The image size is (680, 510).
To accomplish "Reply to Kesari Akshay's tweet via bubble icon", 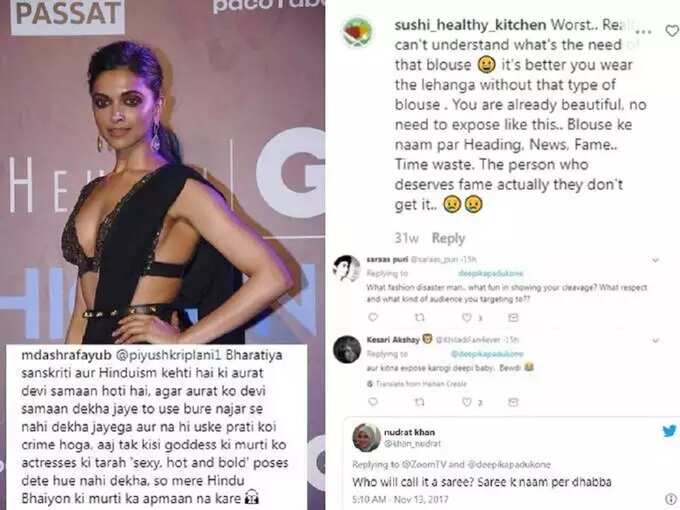I will pos(373,402).
